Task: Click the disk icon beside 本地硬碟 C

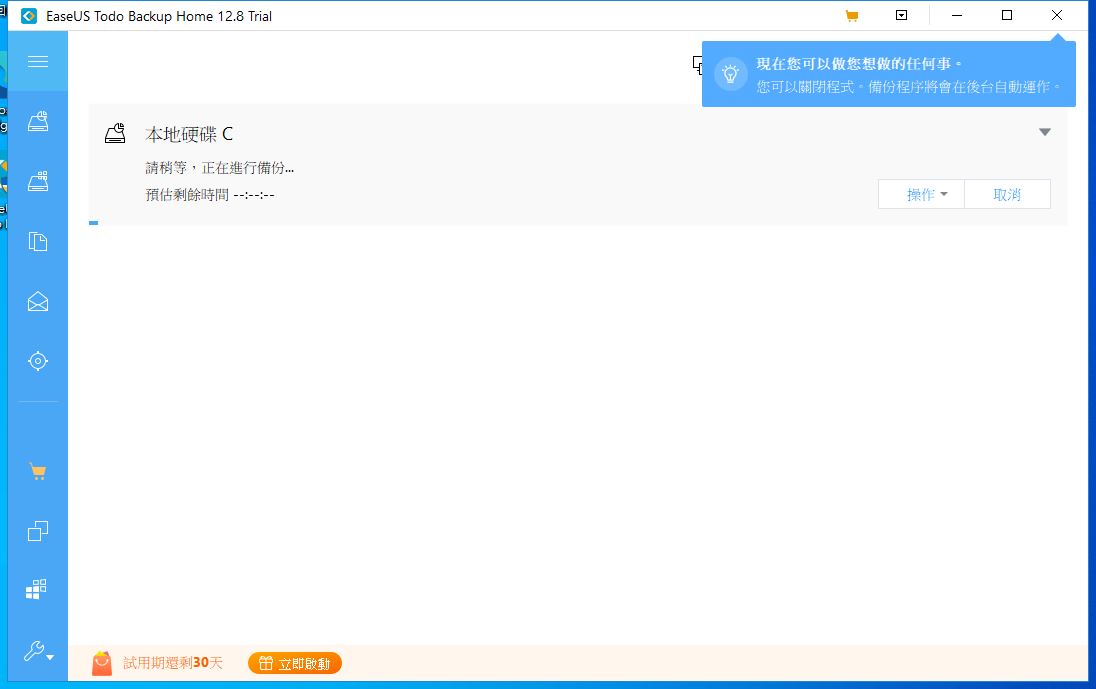Action: [115, 133]
